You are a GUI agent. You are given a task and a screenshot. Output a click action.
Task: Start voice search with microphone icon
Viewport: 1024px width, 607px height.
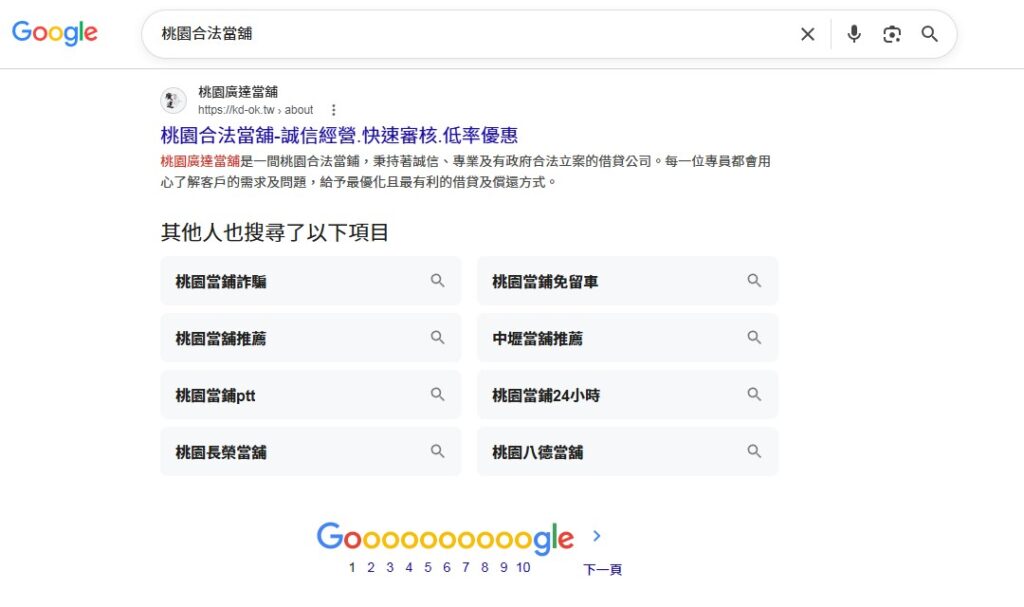(x=854, y=34)
